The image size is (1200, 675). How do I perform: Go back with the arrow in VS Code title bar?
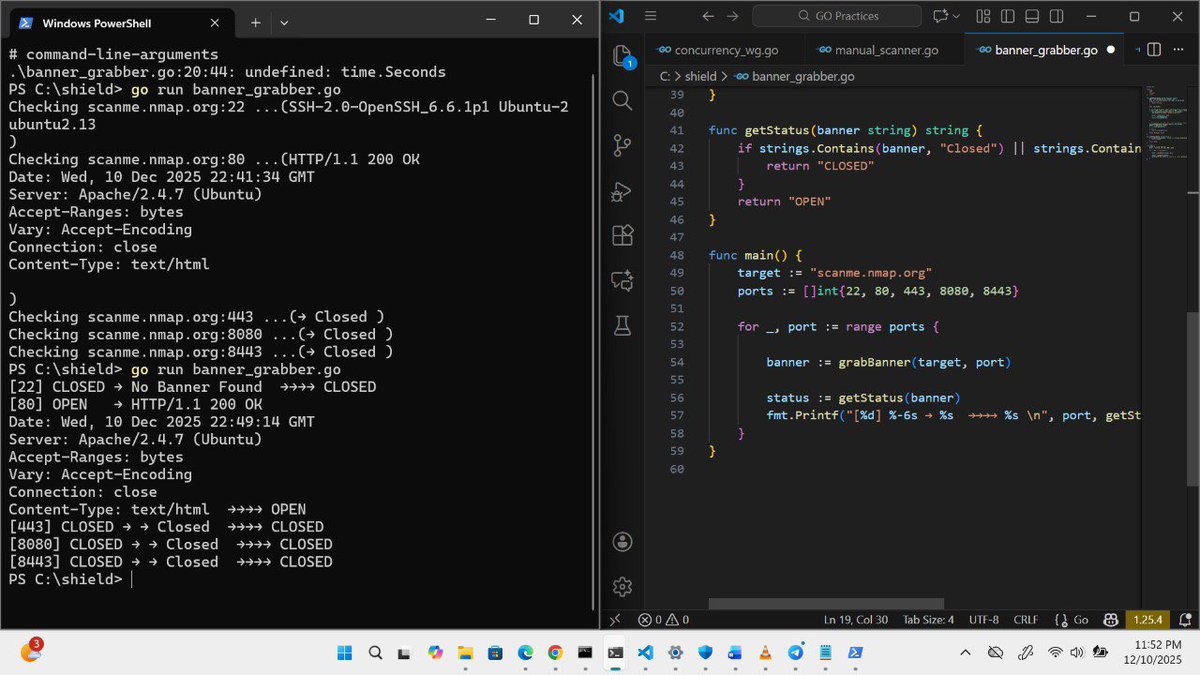click(708, 16)
